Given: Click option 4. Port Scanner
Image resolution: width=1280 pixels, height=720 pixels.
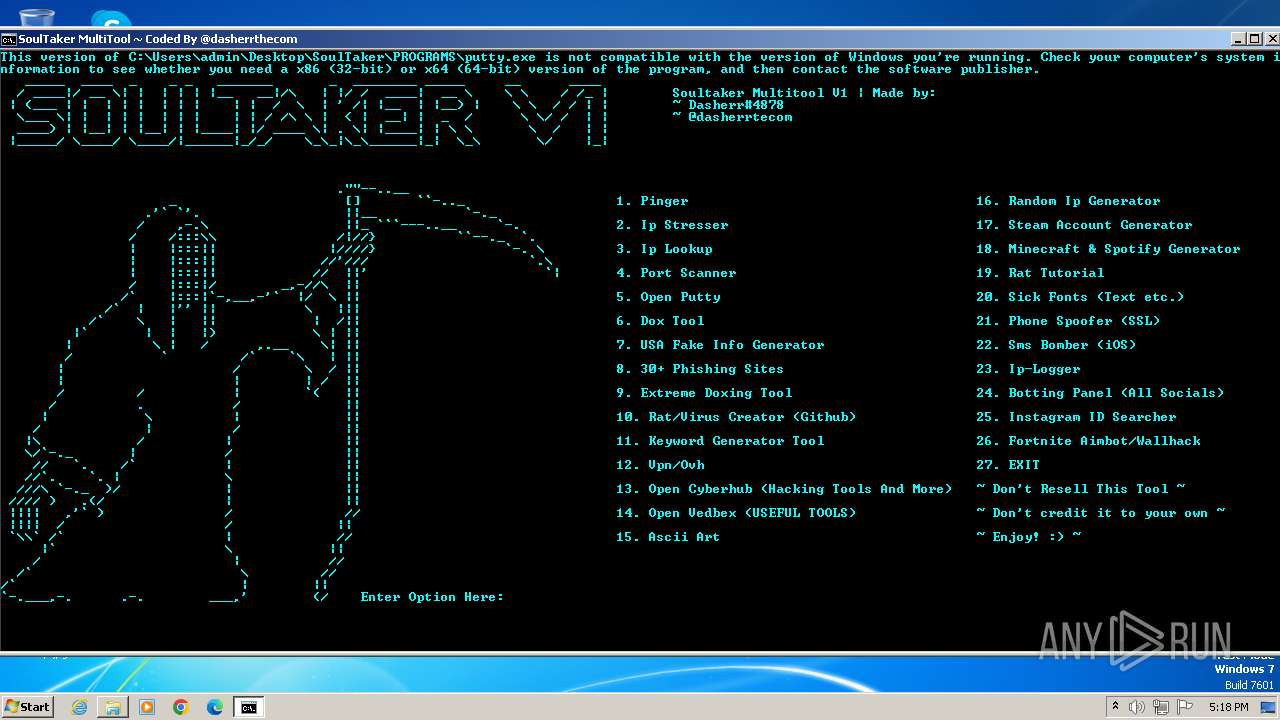Looking at the screenshot, I should pos(676,273).
